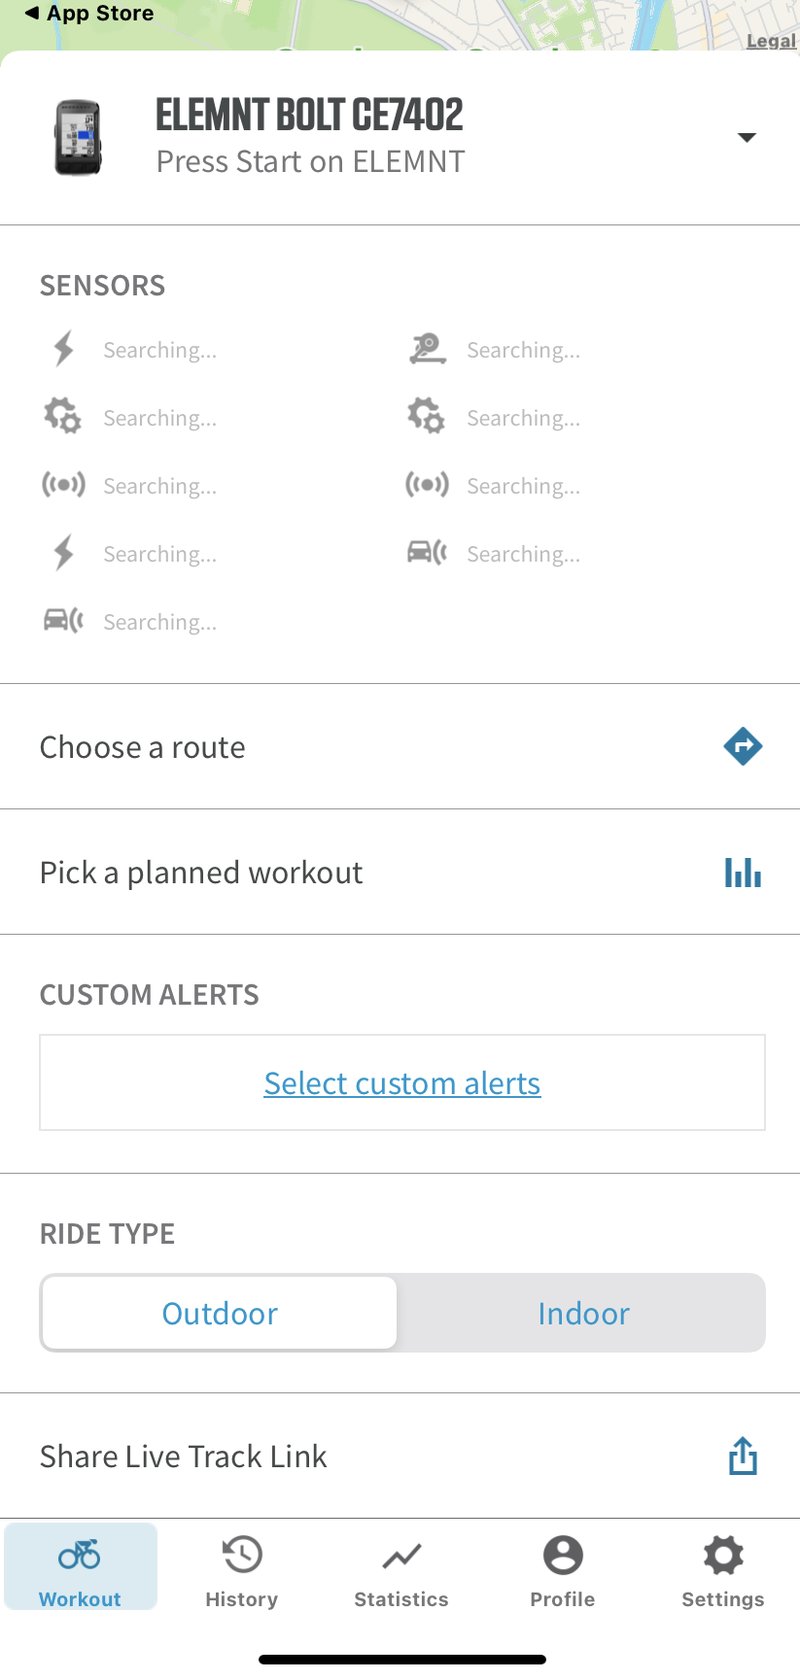Open Select custom alerts
Screen dimensions: 800x1680
coord(401,1082)
